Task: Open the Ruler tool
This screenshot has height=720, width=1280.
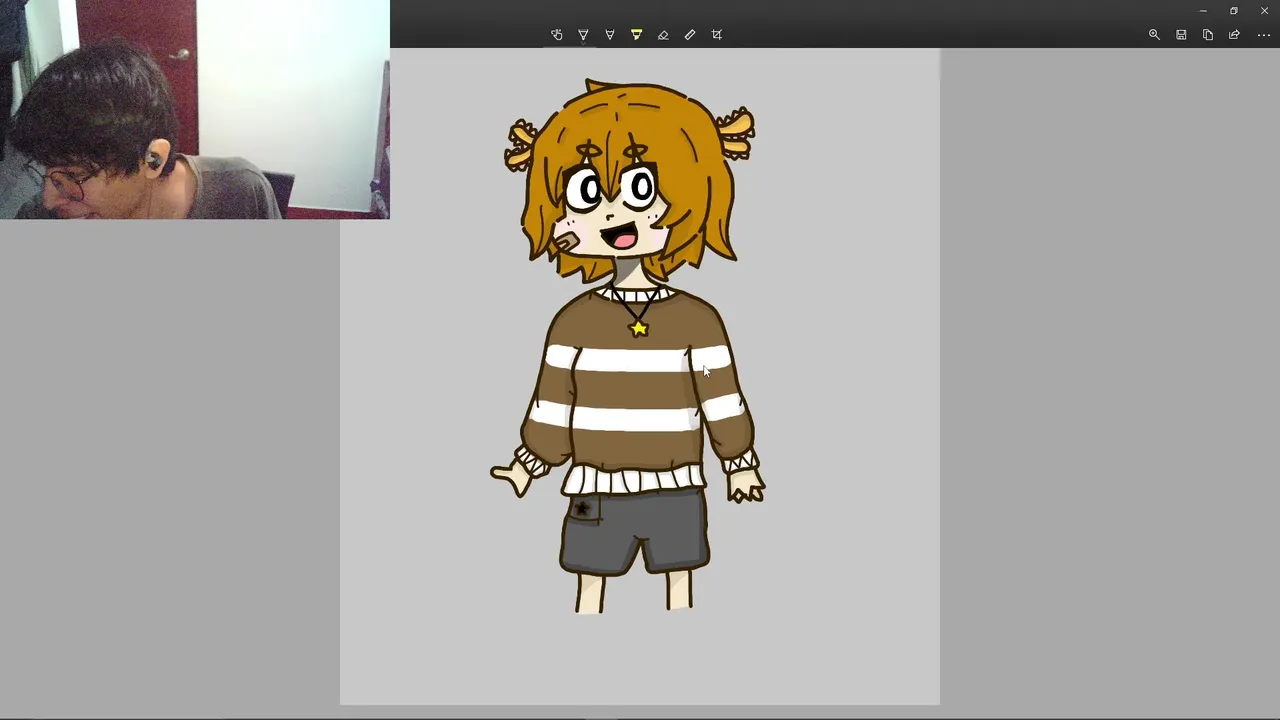Action: [690, 35]
